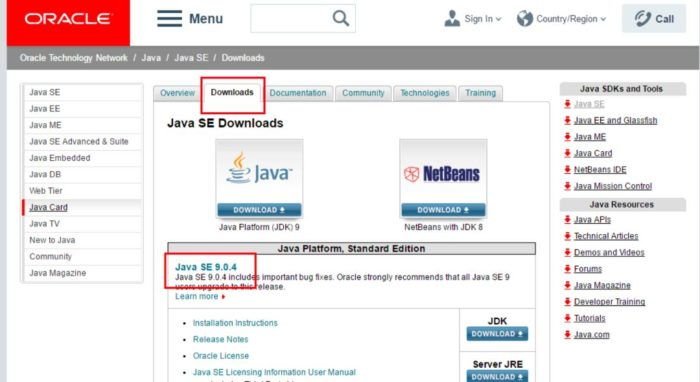Click the Country/Region globe icon
The height and width of the screenshot is (382, 700).
pos(525,19)
